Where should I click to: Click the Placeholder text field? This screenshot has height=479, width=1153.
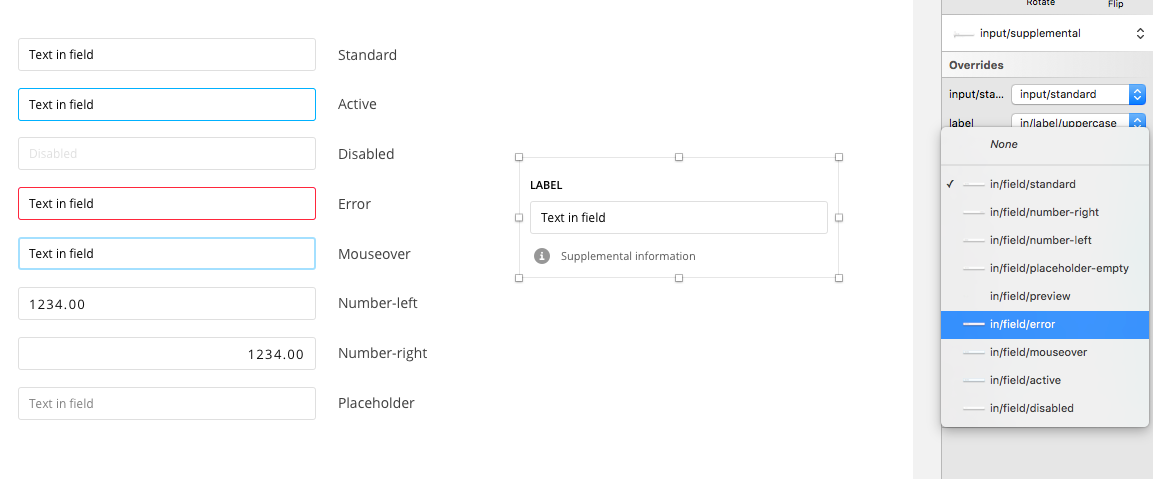tap(167, 403)
